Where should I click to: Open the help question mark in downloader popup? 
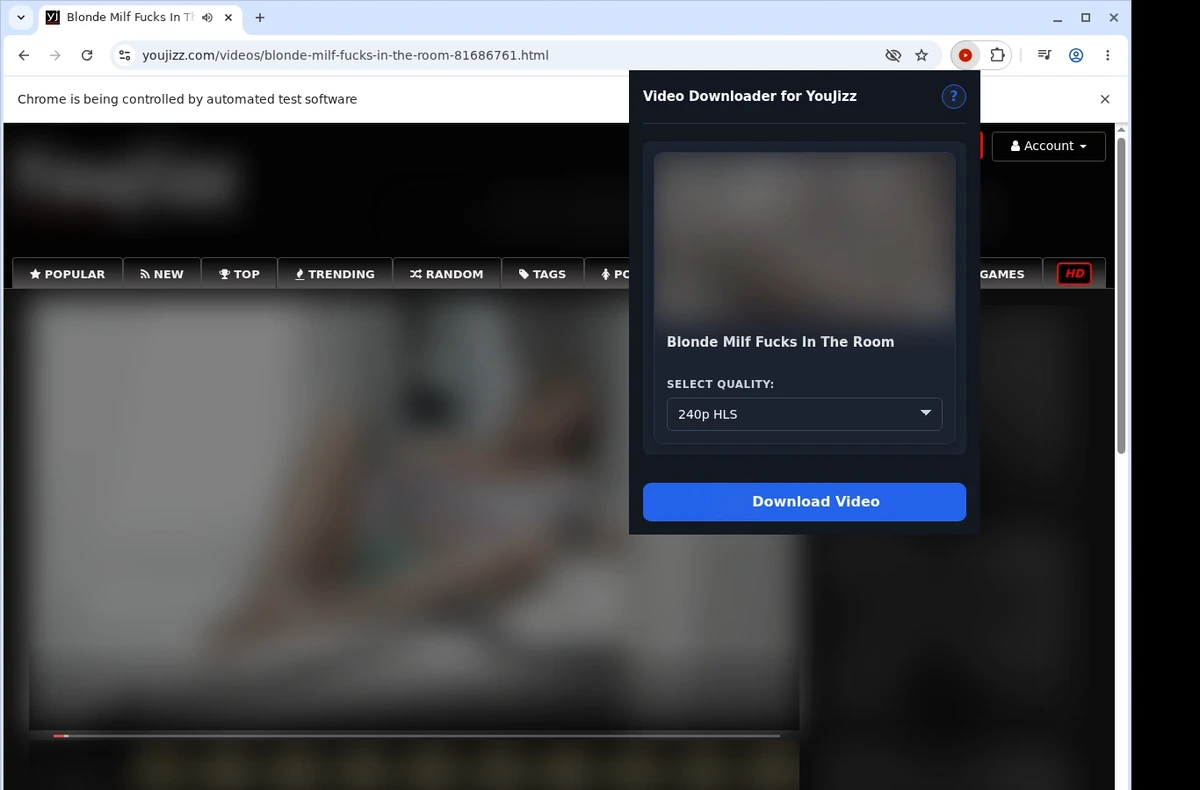(x=954, y=96)
